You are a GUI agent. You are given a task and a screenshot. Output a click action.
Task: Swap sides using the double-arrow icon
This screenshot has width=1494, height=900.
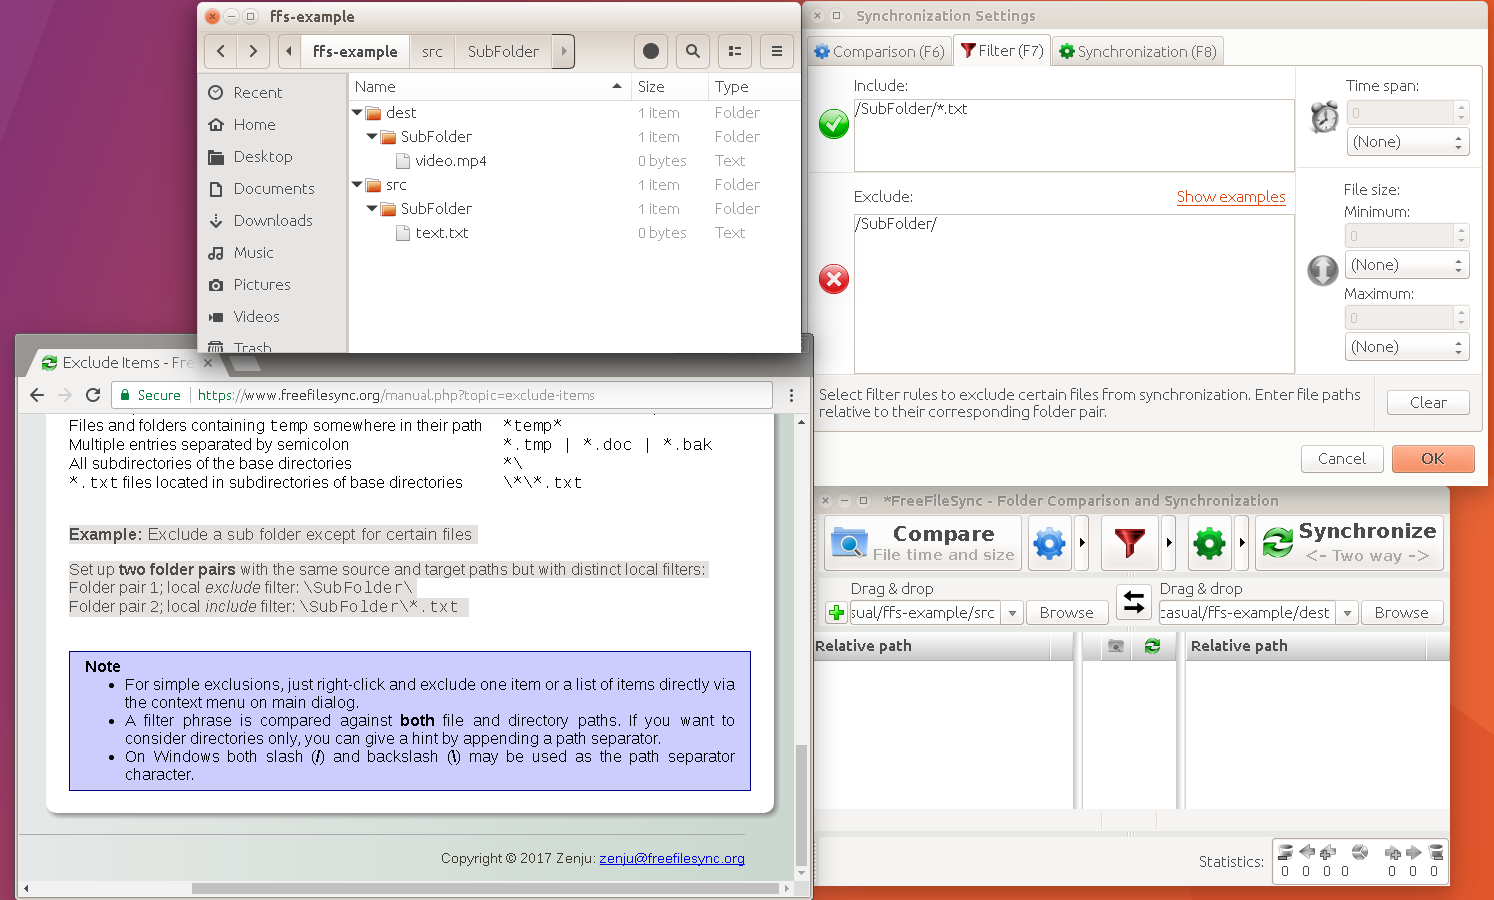tap(1133, 602)
